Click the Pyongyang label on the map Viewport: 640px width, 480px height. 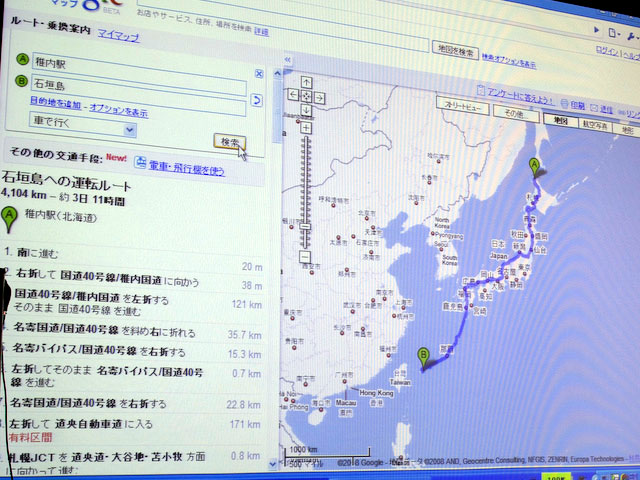pyautogui.click(x=449, y=236)
